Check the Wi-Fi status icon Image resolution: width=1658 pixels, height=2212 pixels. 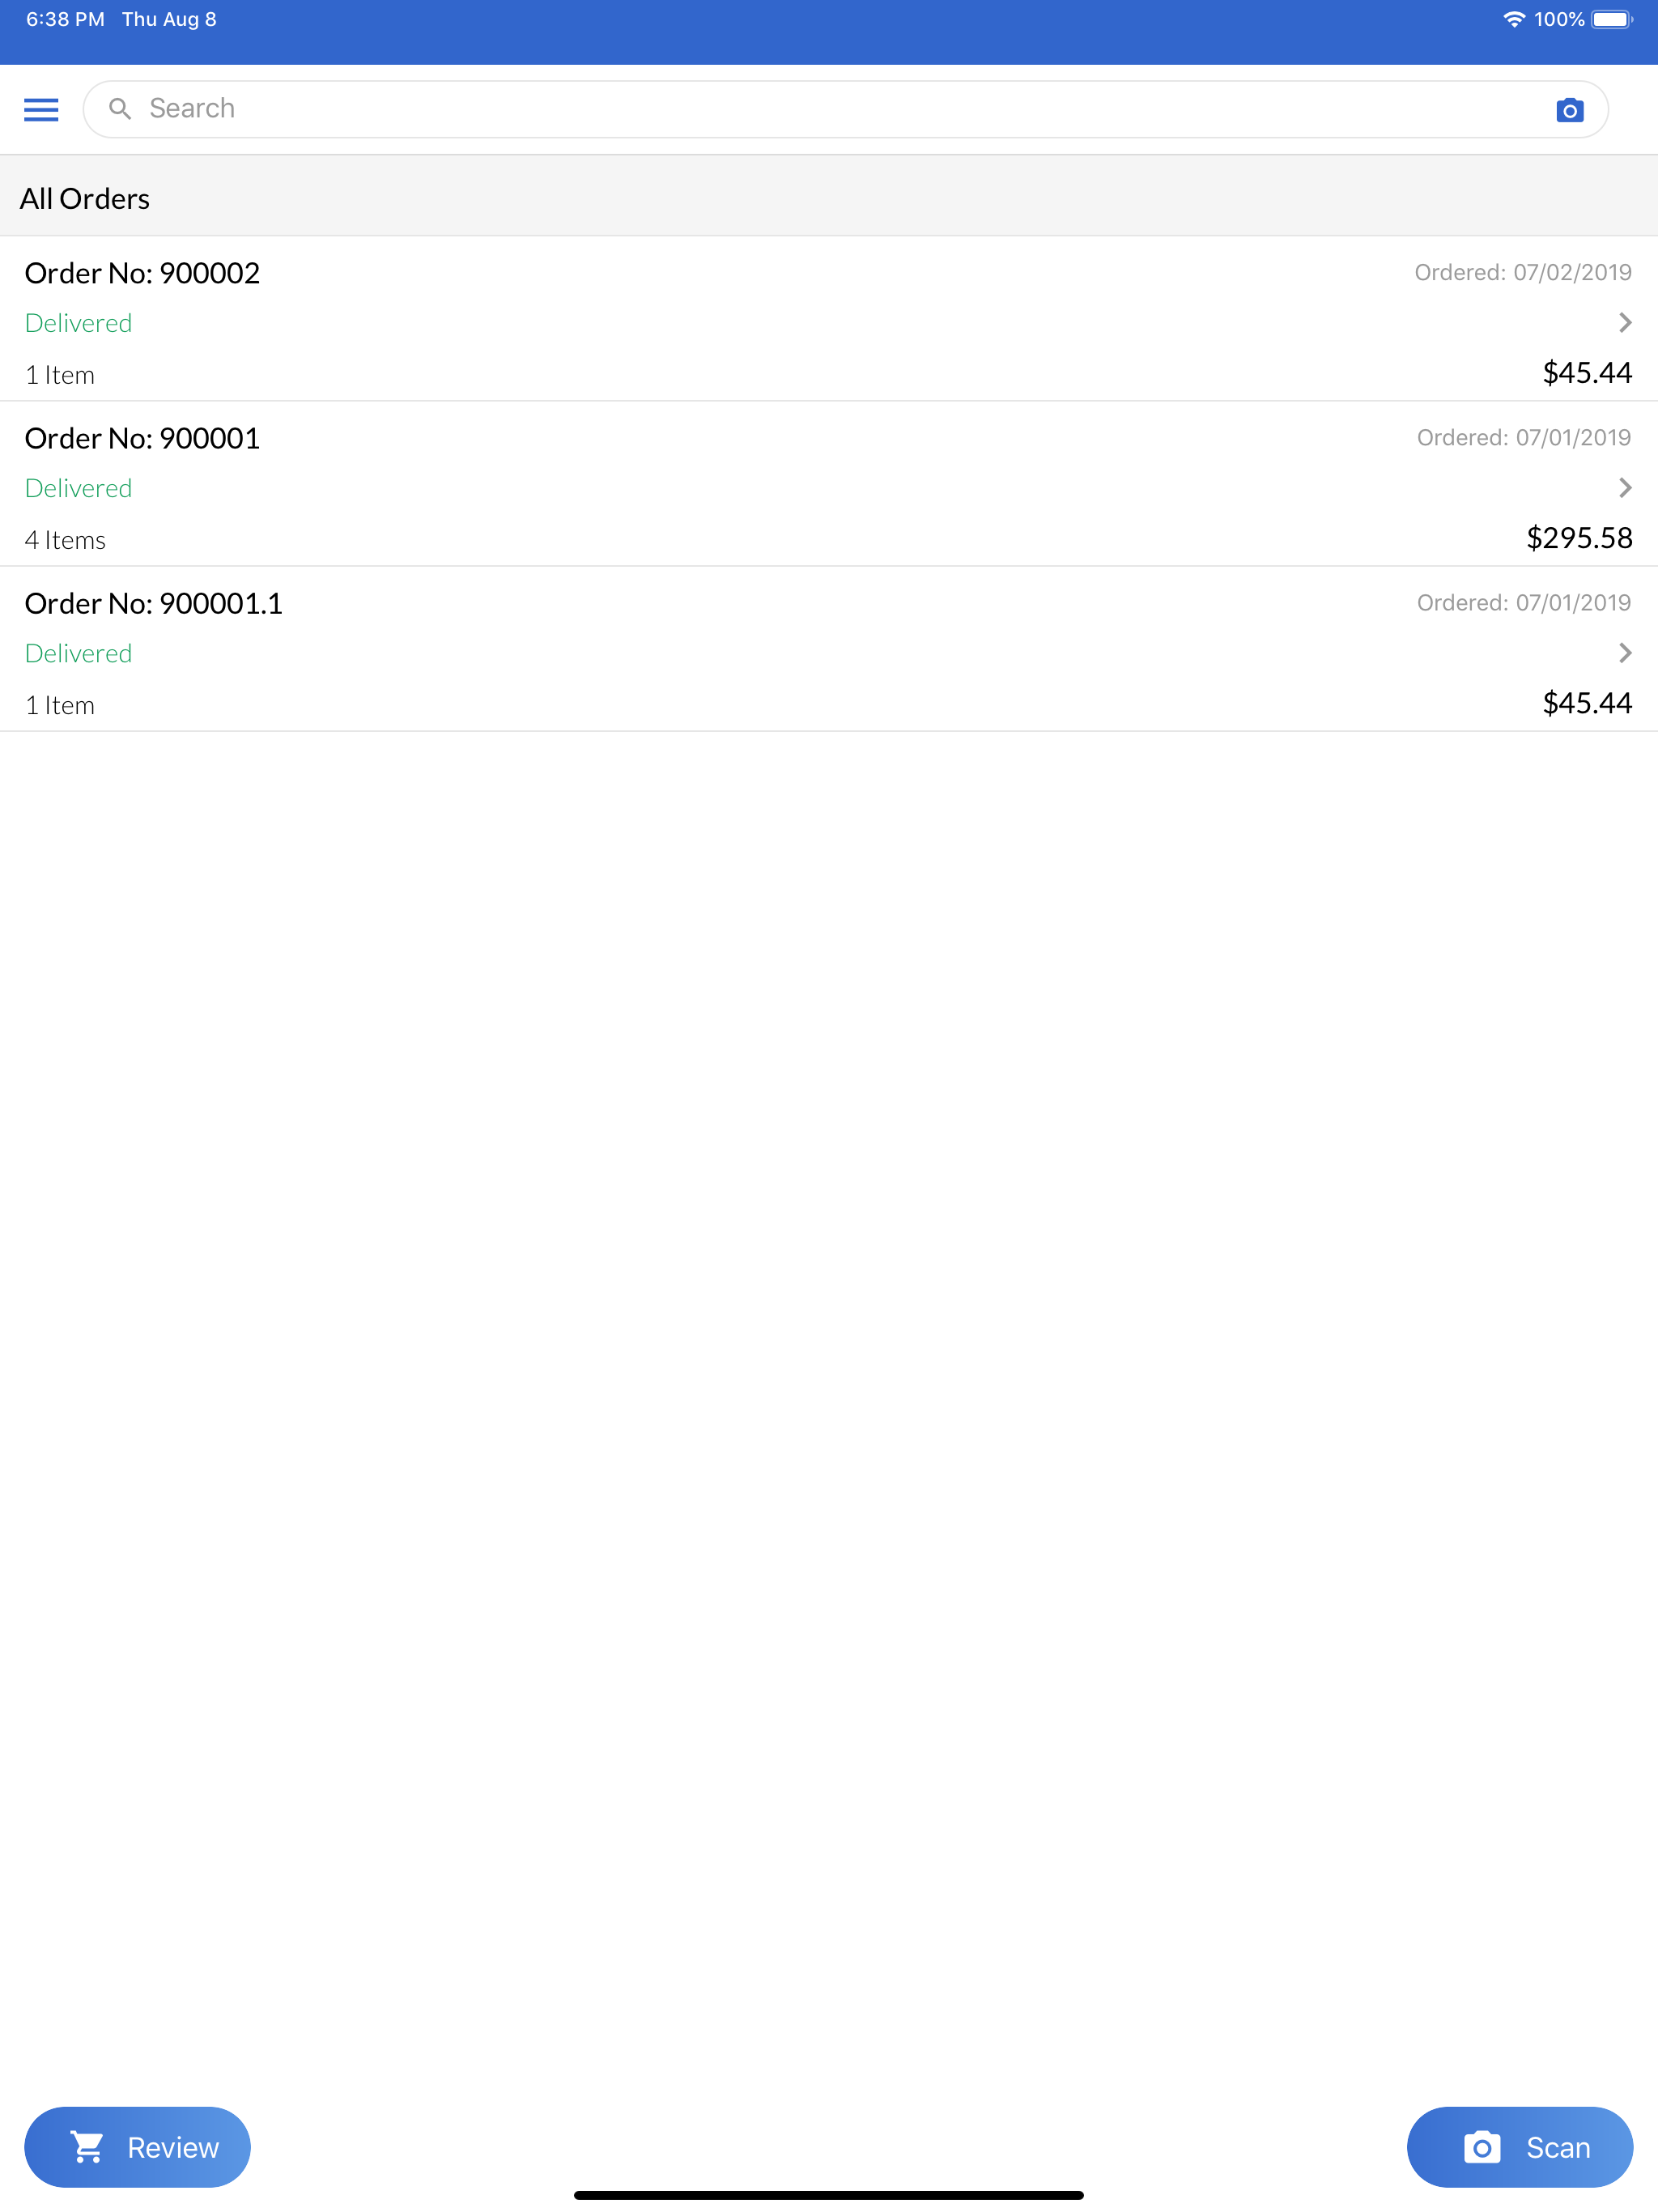1513,20
